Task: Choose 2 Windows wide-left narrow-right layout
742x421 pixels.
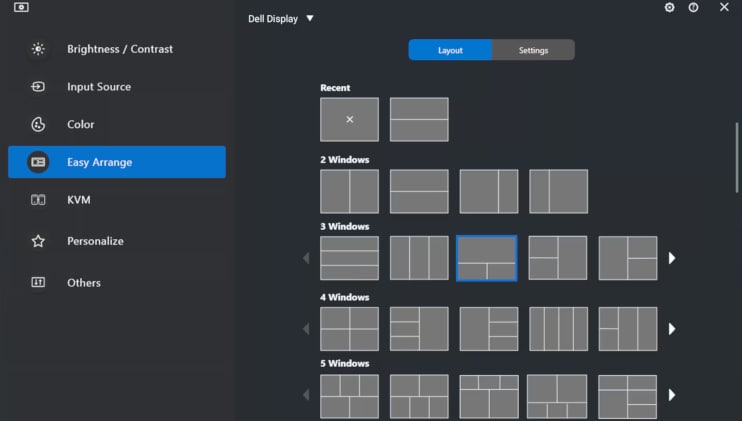Action: (489, 192)
